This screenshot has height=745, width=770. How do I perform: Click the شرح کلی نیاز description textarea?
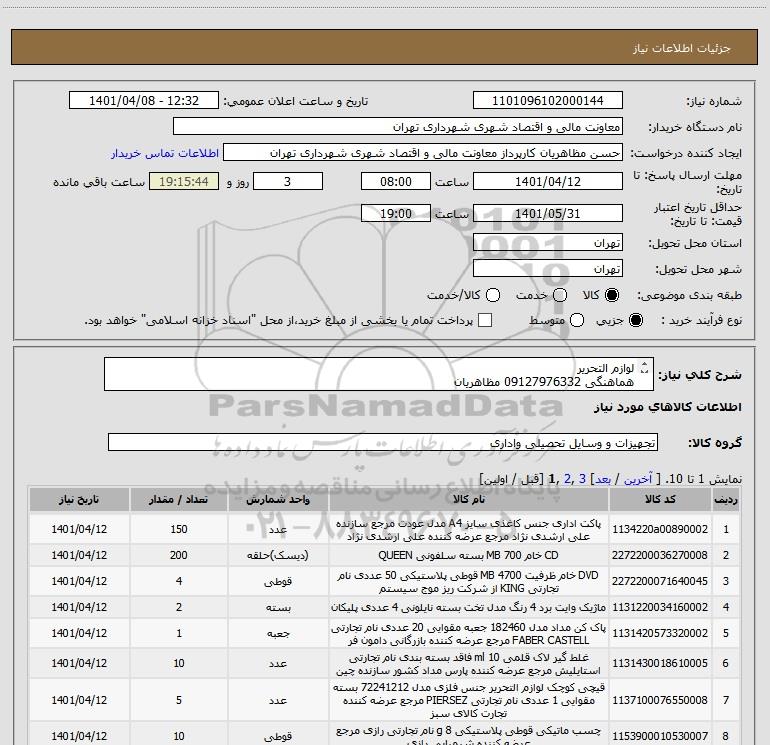[x=379, y=374]
